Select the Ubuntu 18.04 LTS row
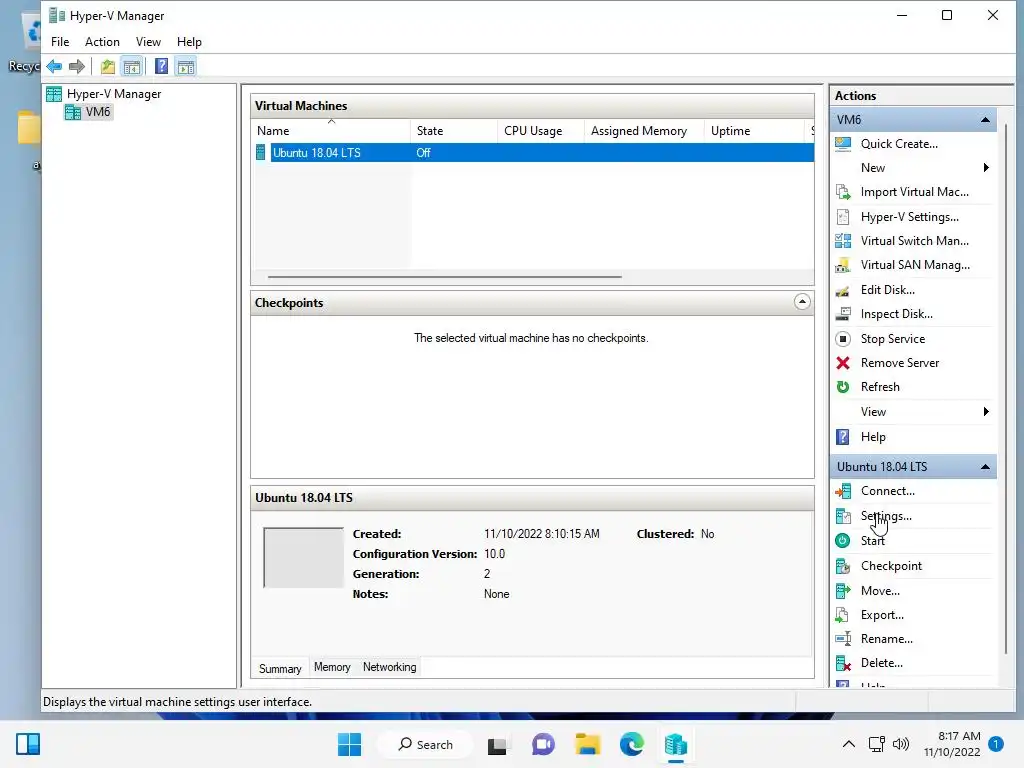 (x=533, y=153)
